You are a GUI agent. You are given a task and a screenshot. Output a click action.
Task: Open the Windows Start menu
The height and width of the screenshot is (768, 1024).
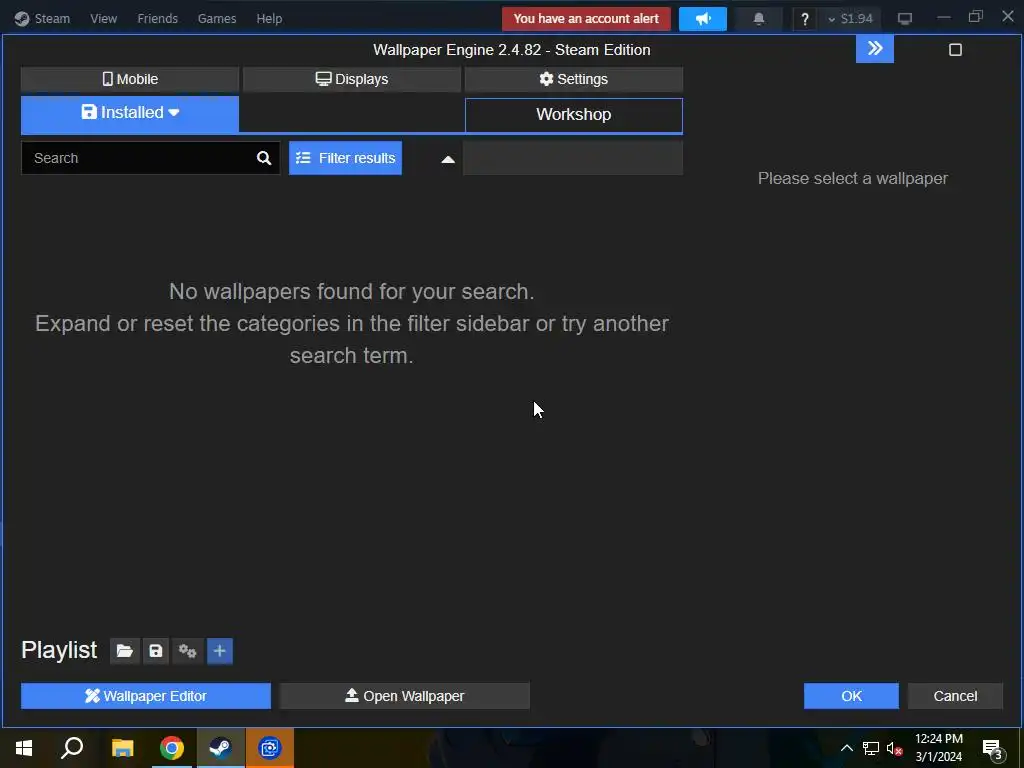[x=24, y=748]
